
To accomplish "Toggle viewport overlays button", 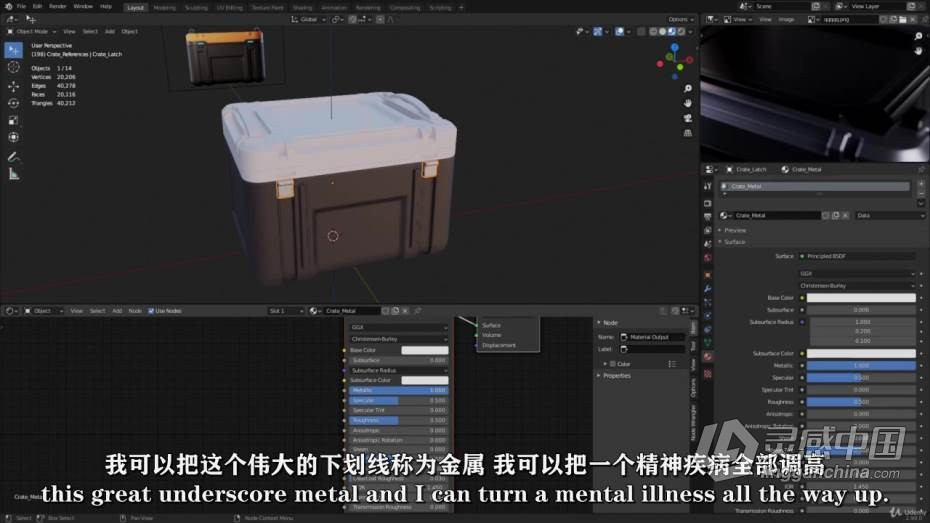I will coord(619,31).
